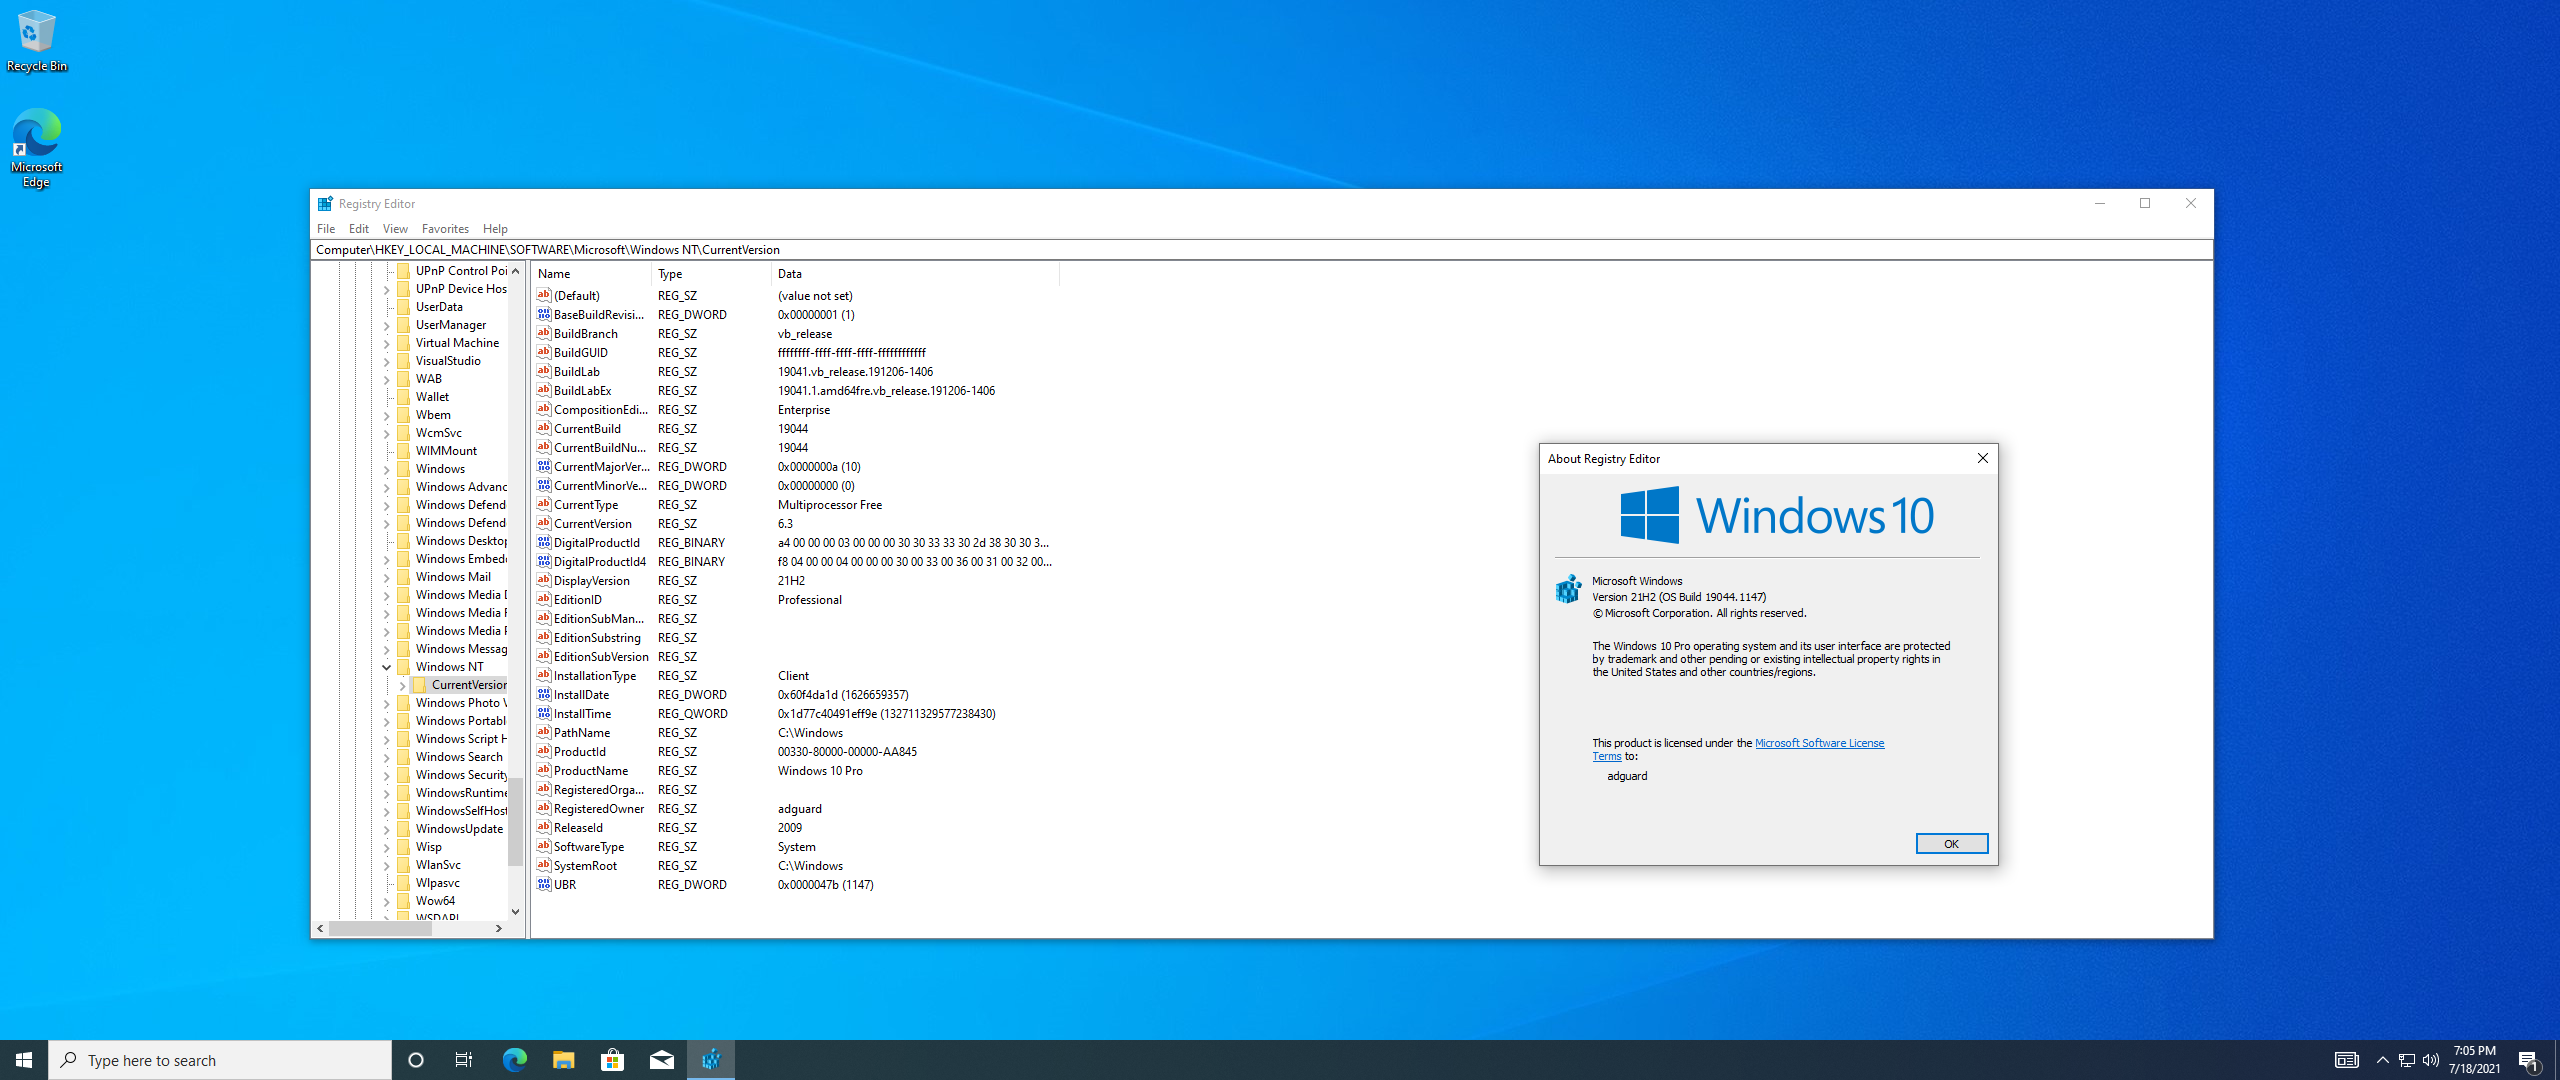Select the DisplayVersion value row
Image resolution: width=2560 pixels, height=1080 pixels.
(x=795, y=581)
